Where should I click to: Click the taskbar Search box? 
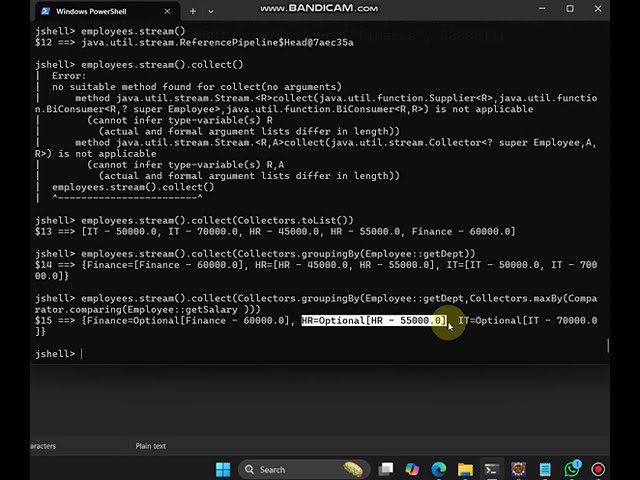304,469
